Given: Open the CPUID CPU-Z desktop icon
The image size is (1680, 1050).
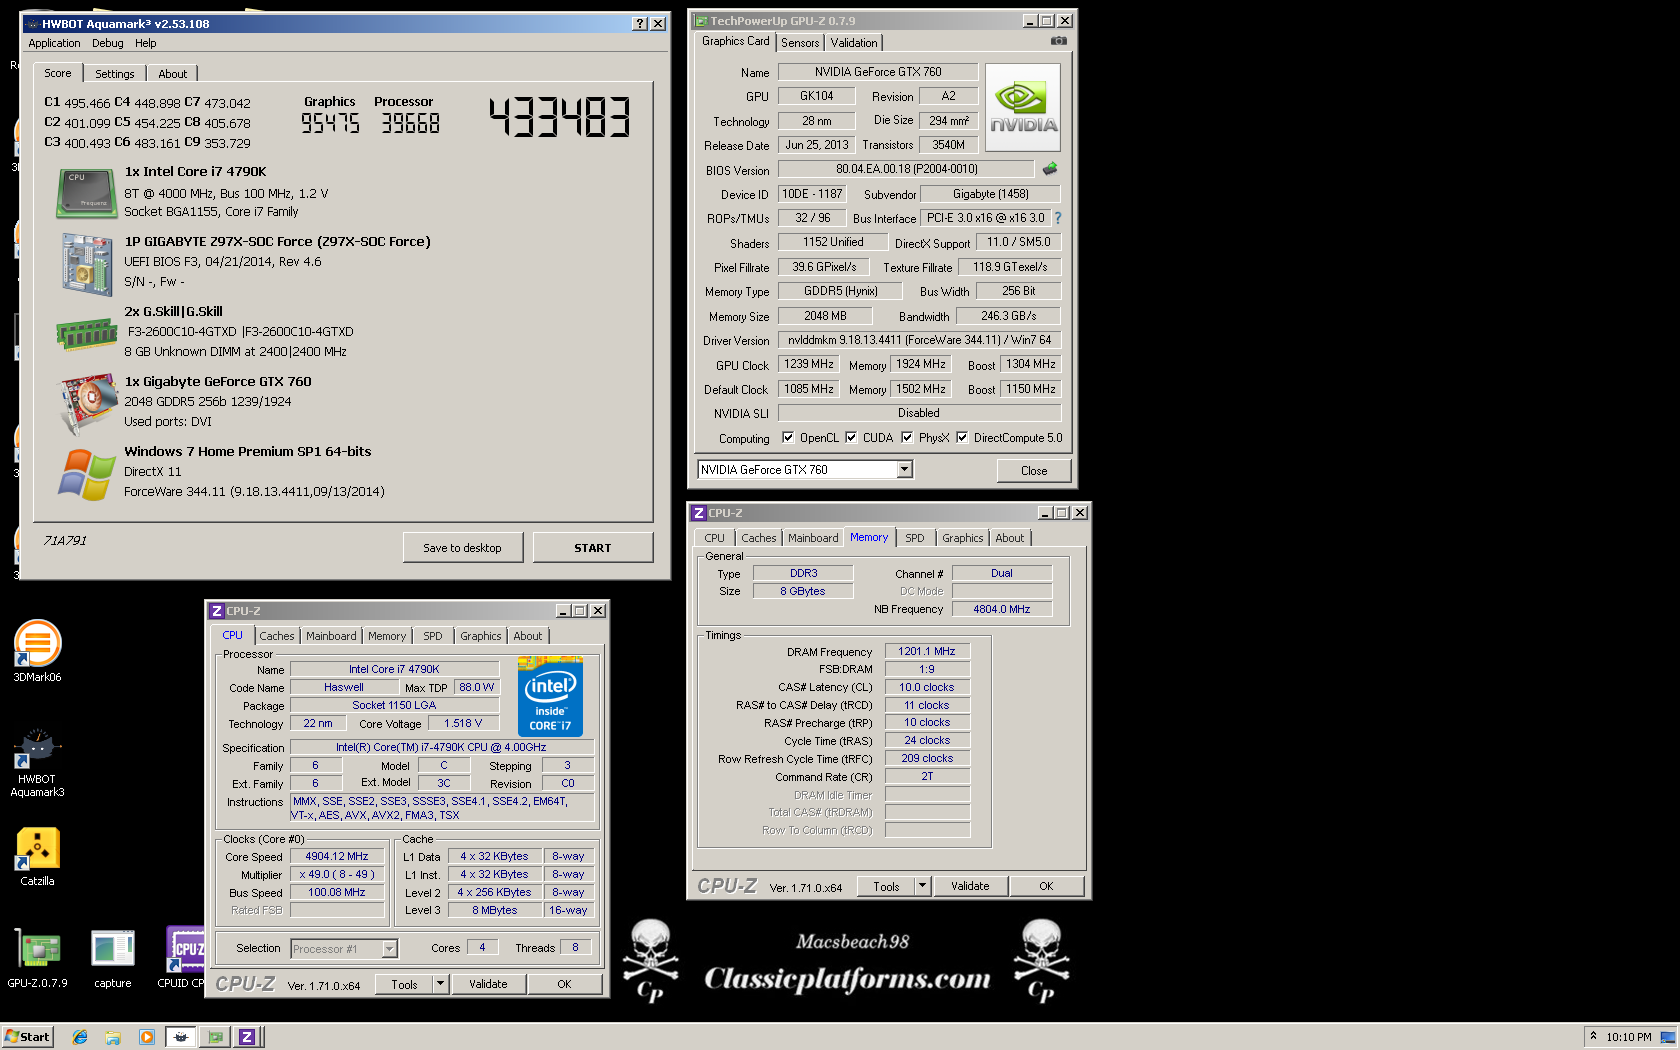Looking at the screenshot, I should point(184,958).
